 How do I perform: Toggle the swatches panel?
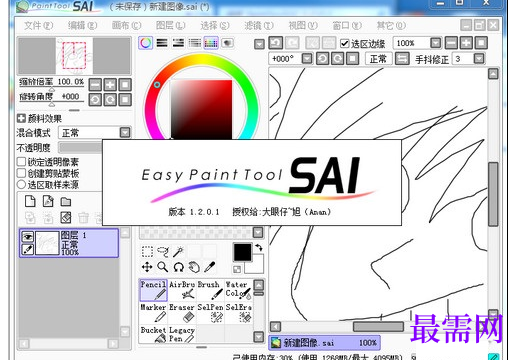211,43
